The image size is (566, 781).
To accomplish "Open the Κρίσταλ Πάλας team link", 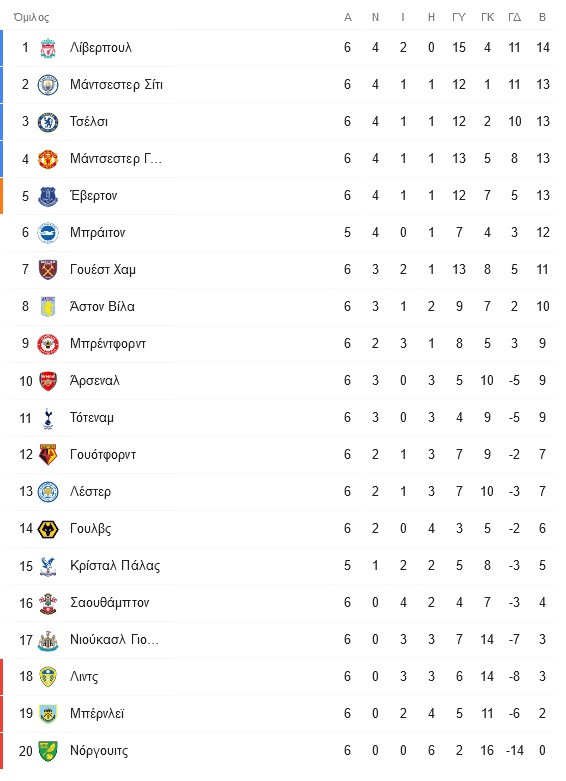I will coord(115,566).
